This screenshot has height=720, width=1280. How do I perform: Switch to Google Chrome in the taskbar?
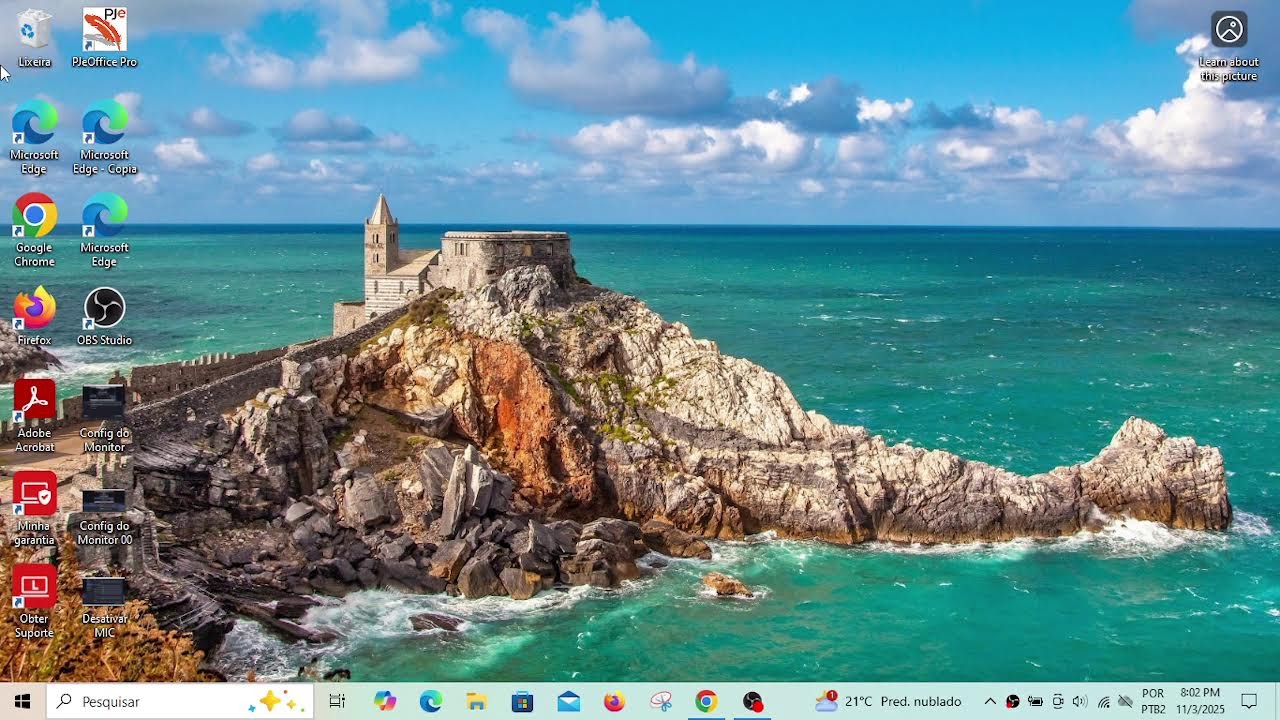pyautogui.click(x=707, y=701)
